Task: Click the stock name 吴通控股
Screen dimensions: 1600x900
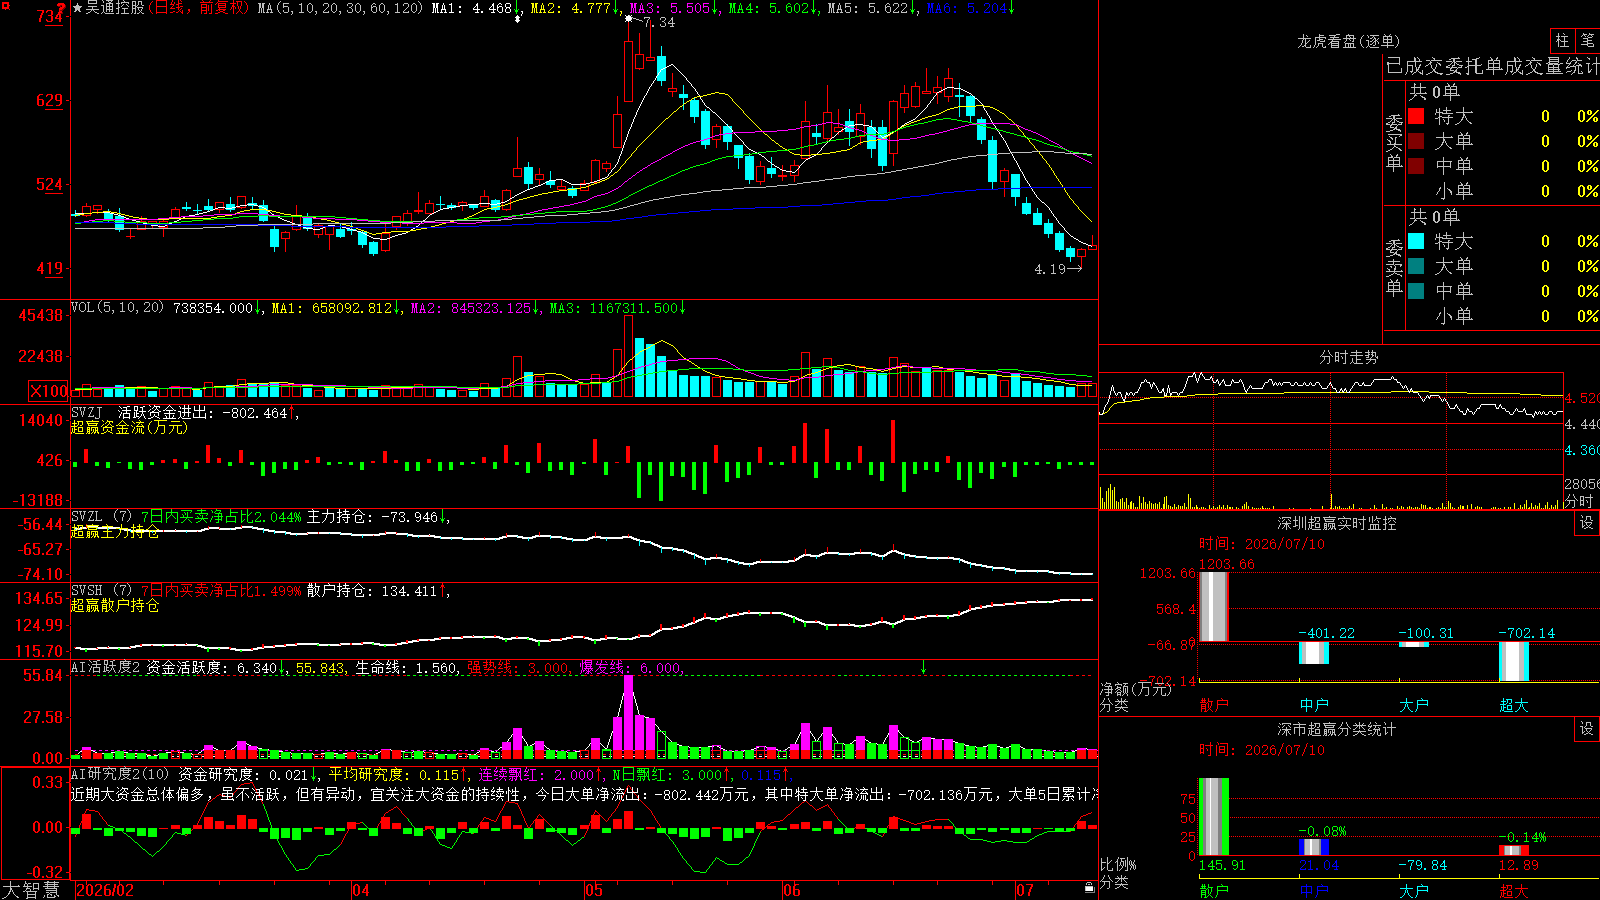Action: point(115,8)
